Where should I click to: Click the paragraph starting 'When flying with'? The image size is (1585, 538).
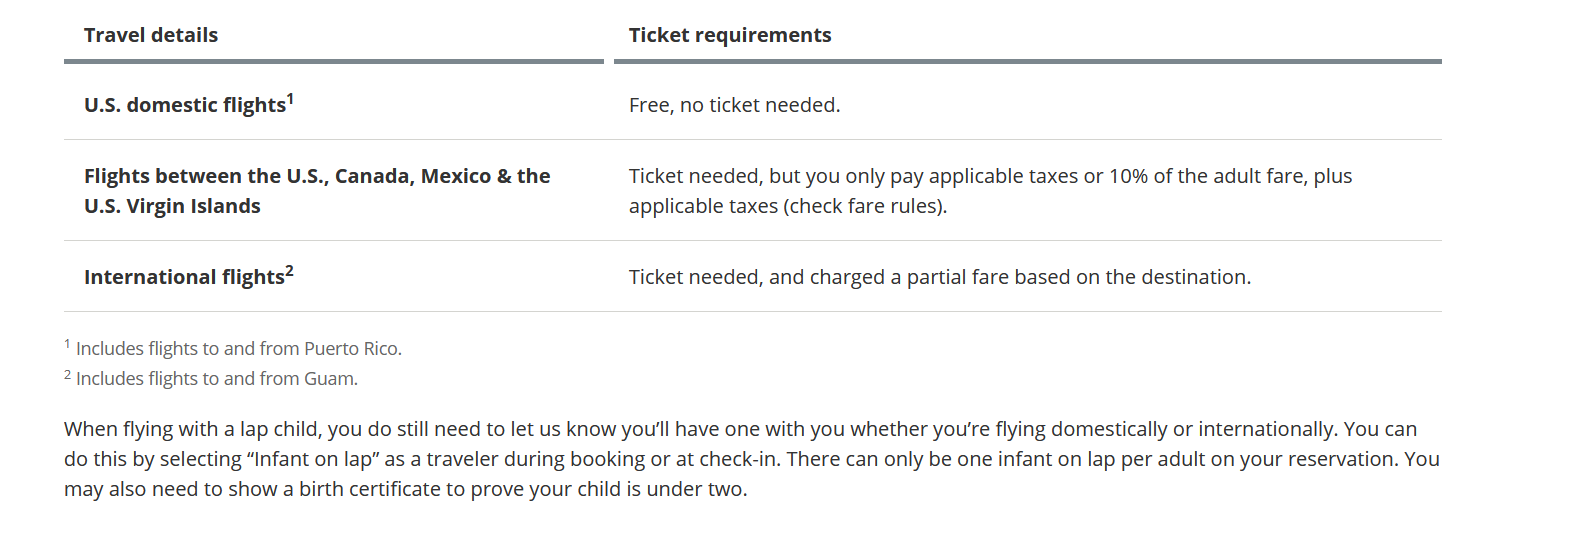[752, 459]
